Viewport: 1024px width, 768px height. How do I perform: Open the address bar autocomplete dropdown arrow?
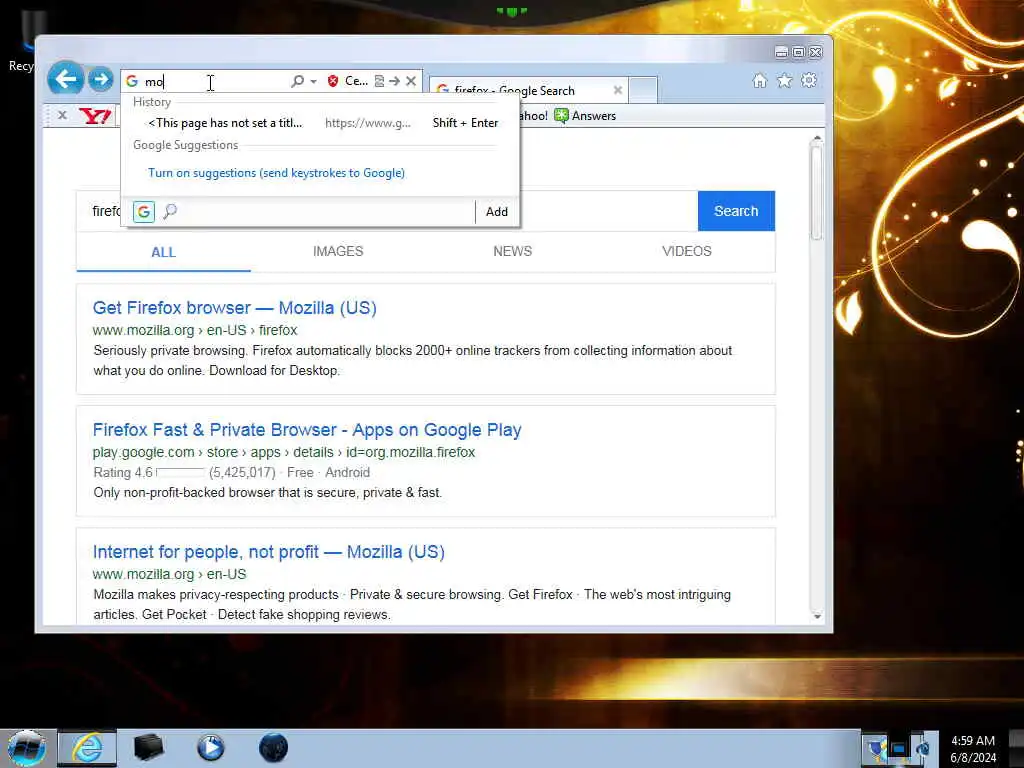[x=313, y=82]
